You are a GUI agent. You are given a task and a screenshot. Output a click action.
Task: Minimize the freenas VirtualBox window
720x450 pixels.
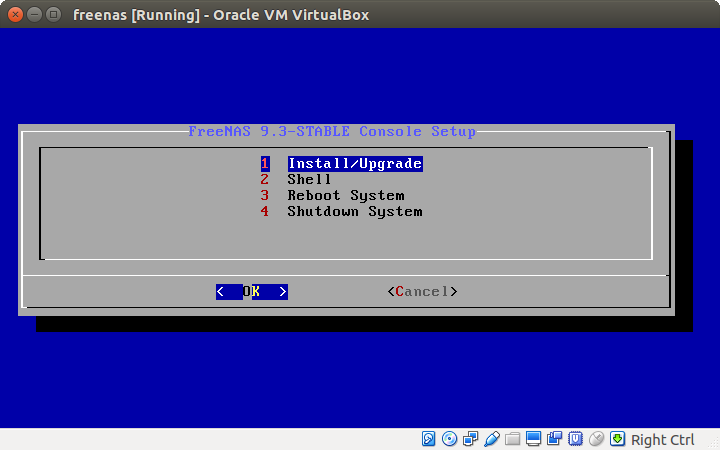click(x=34, y=15)
